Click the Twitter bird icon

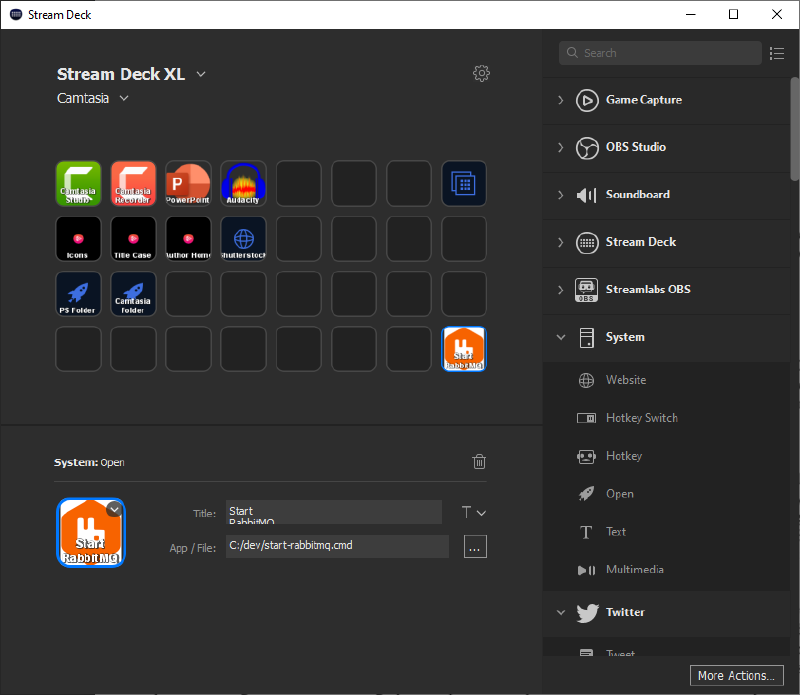pos(587,612)
